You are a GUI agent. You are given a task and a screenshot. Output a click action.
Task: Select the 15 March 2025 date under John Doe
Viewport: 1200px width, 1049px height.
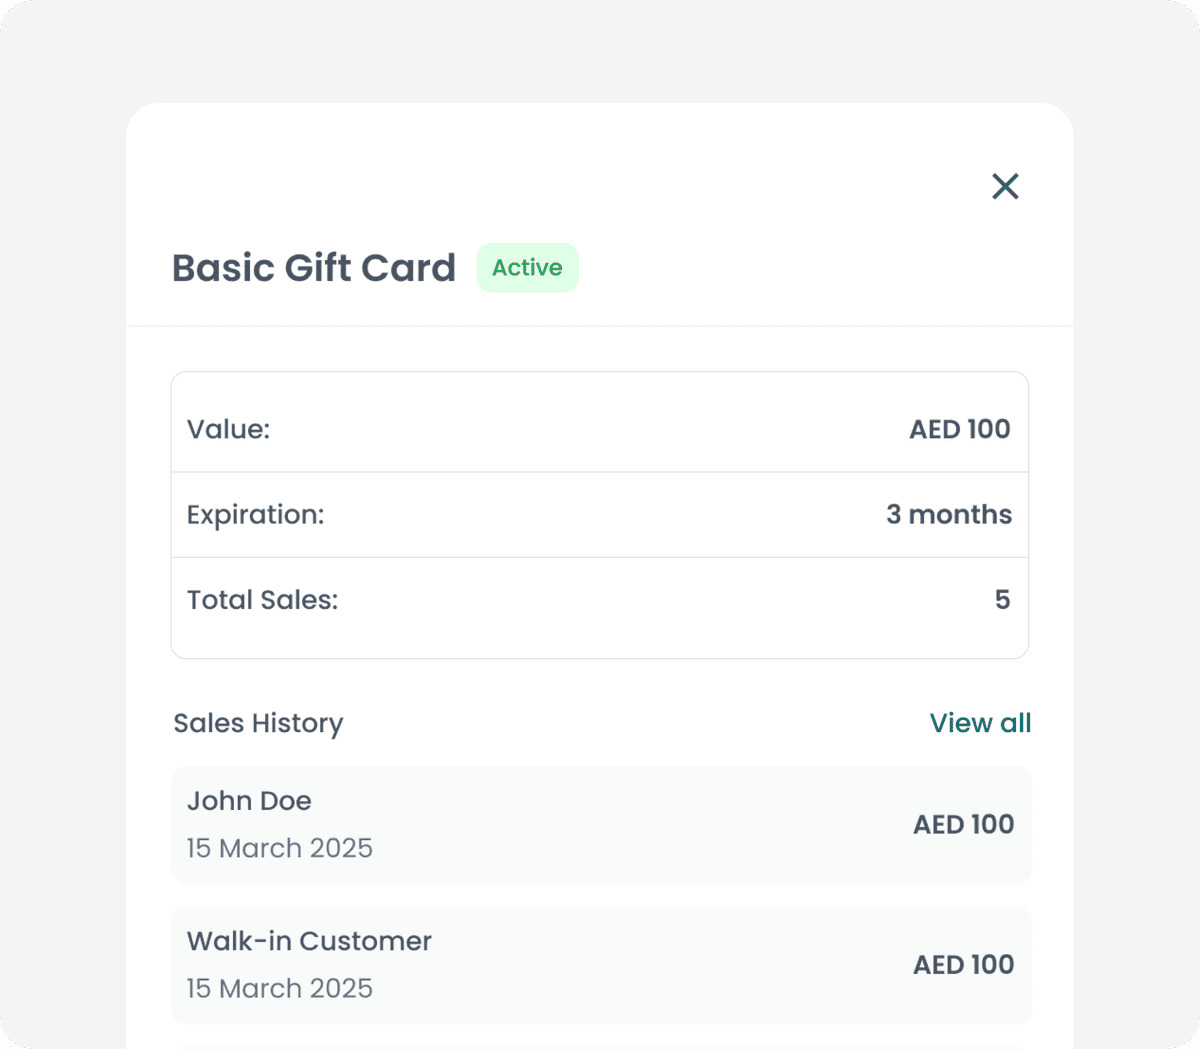click(x=280, y=848)
